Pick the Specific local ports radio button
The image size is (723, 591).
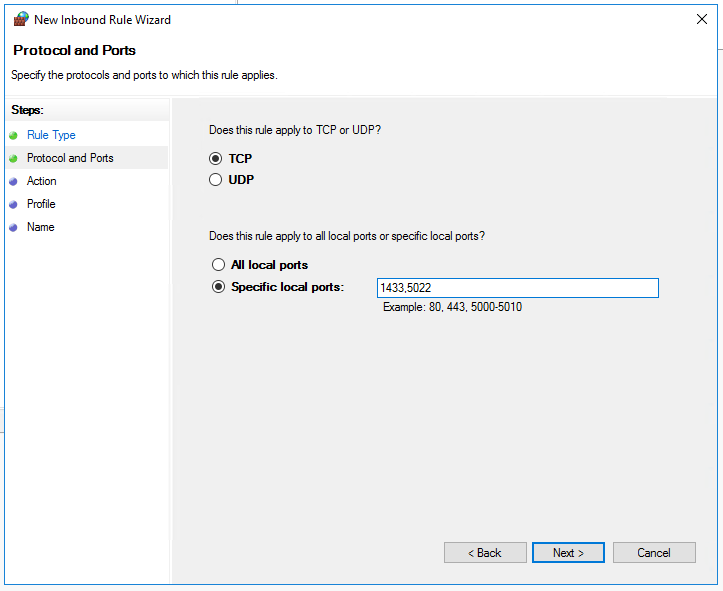pyautogui.click(x=218, y=287)
